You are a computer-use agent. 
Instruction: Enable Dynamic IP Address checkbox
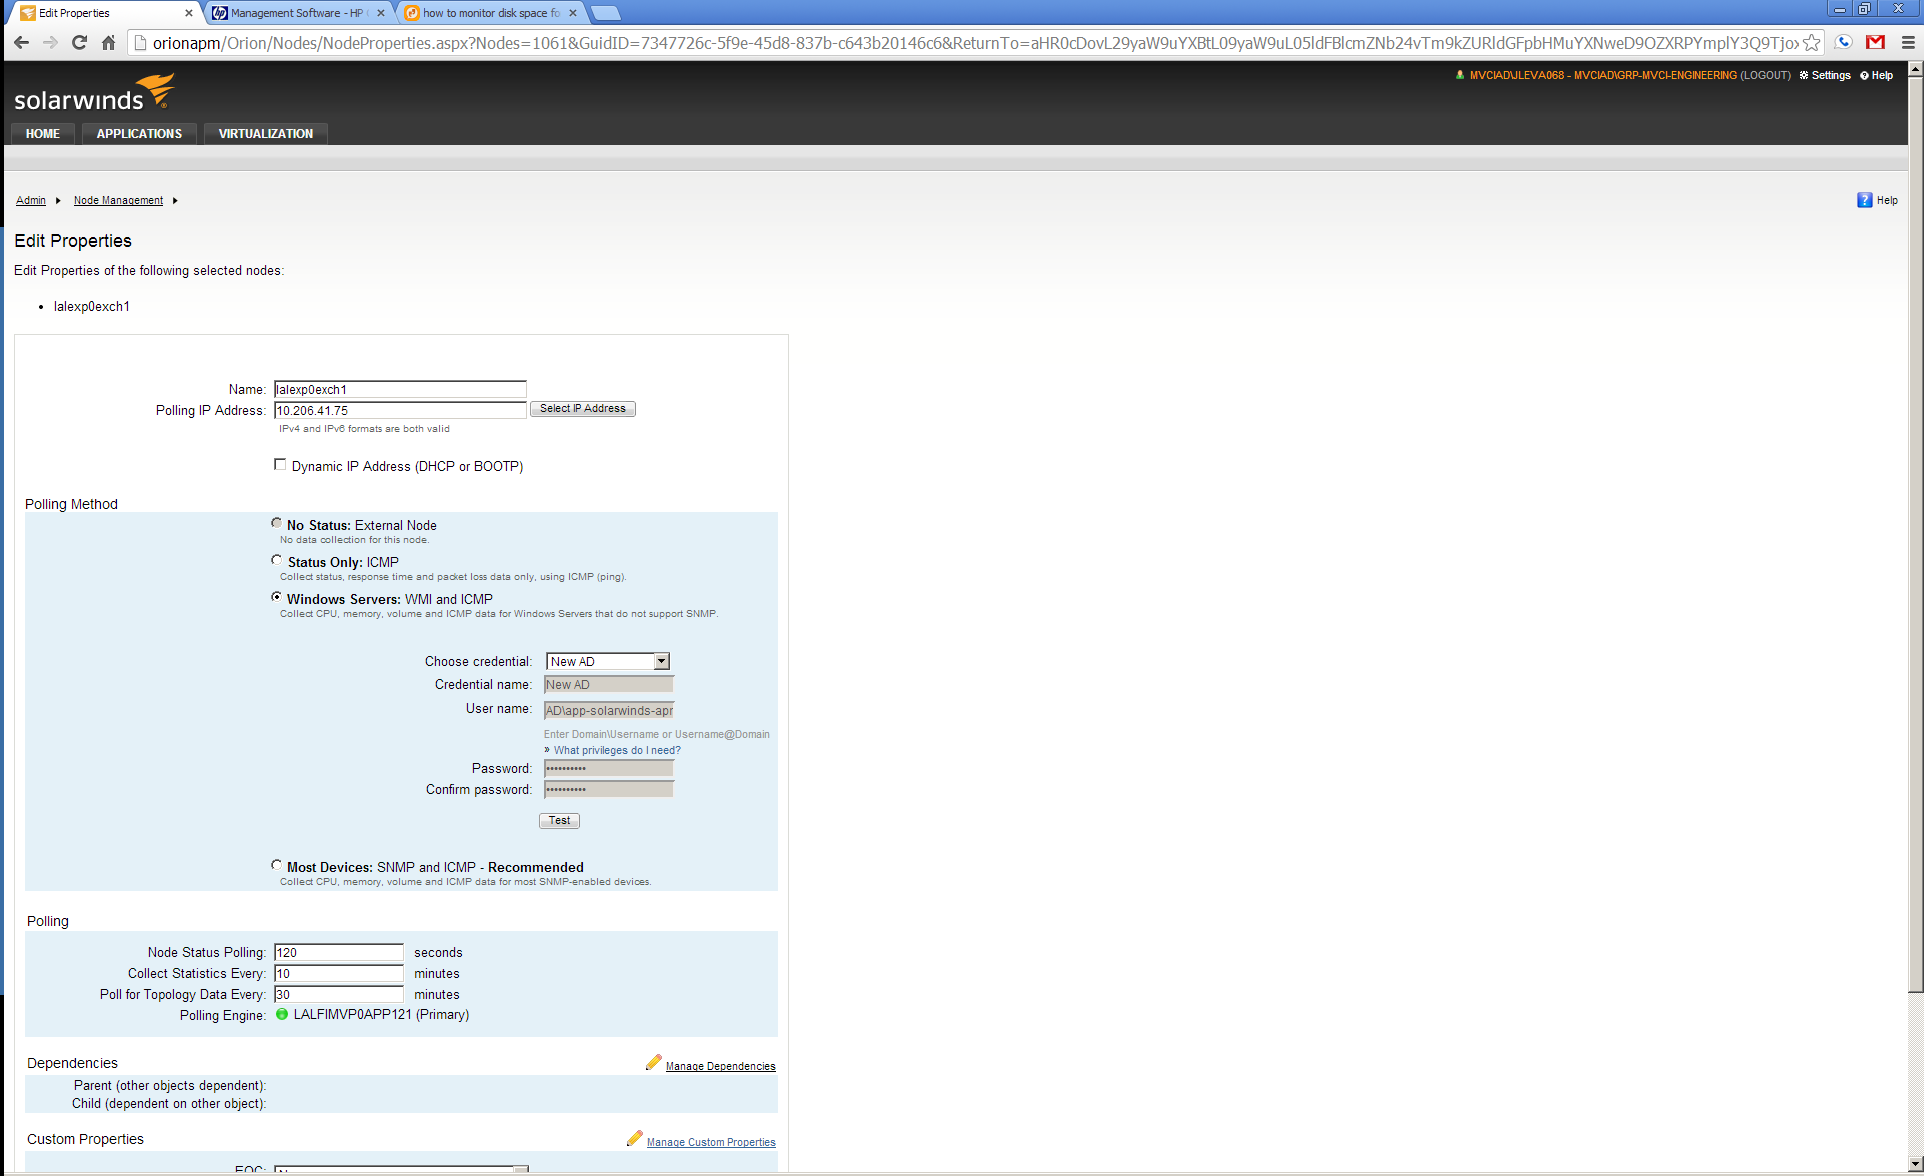point(280,465)
